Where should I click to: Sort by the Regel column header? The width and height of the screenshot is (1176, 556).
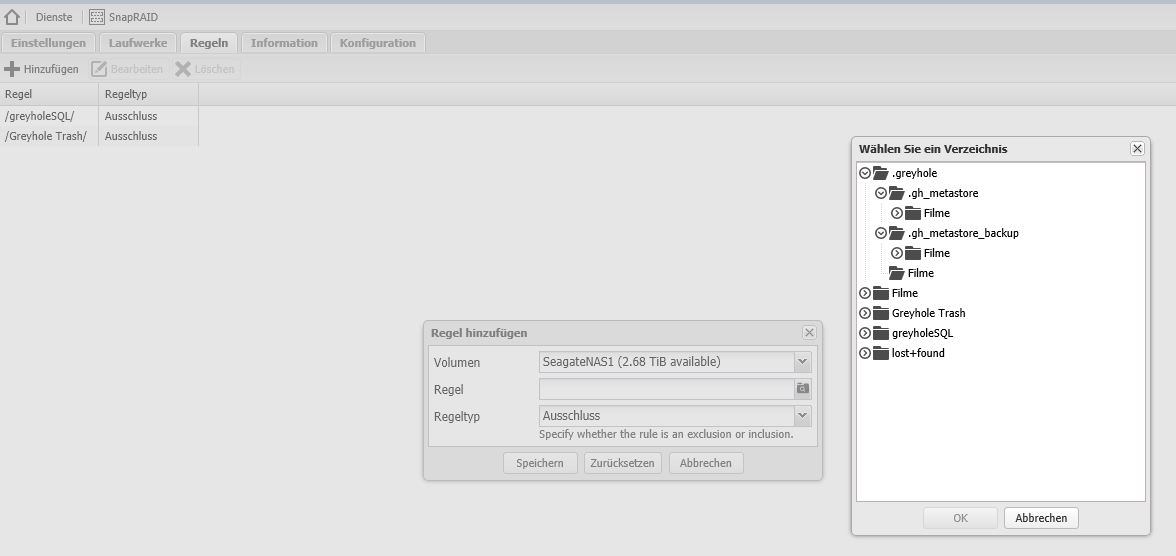(x=49, y=94)
